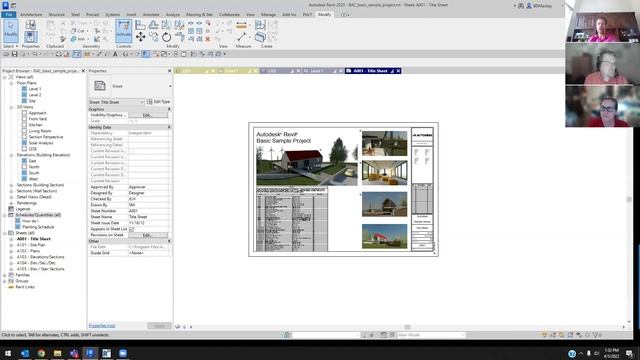Select the Offset tool in Modify panel

click(153, 25)
